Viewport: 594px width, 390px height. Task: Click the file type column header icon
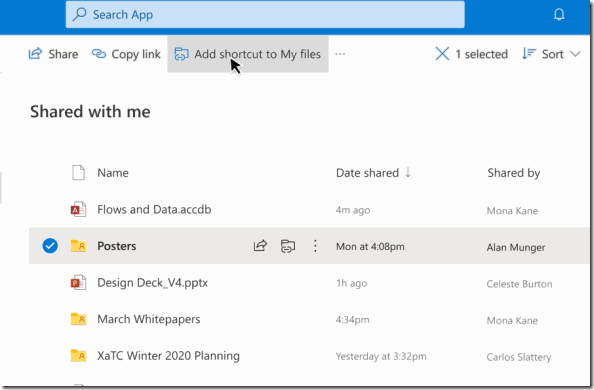(x=78, y=173)
